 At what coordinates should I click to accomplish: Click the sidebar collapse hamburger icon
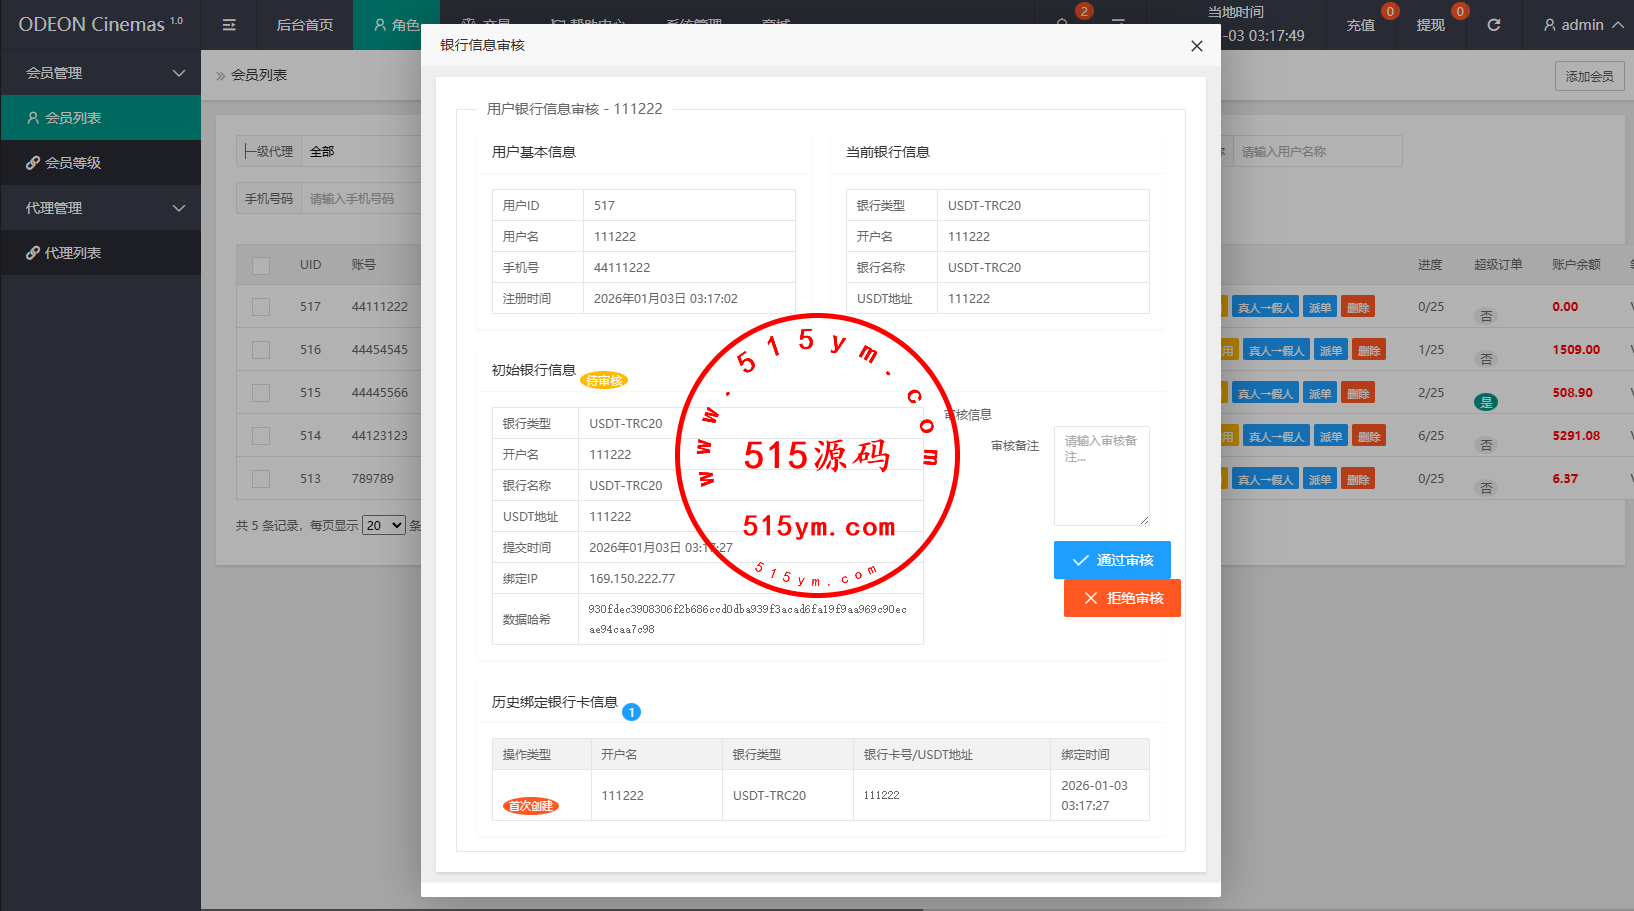pyautogui.click(x=229, y=25)
